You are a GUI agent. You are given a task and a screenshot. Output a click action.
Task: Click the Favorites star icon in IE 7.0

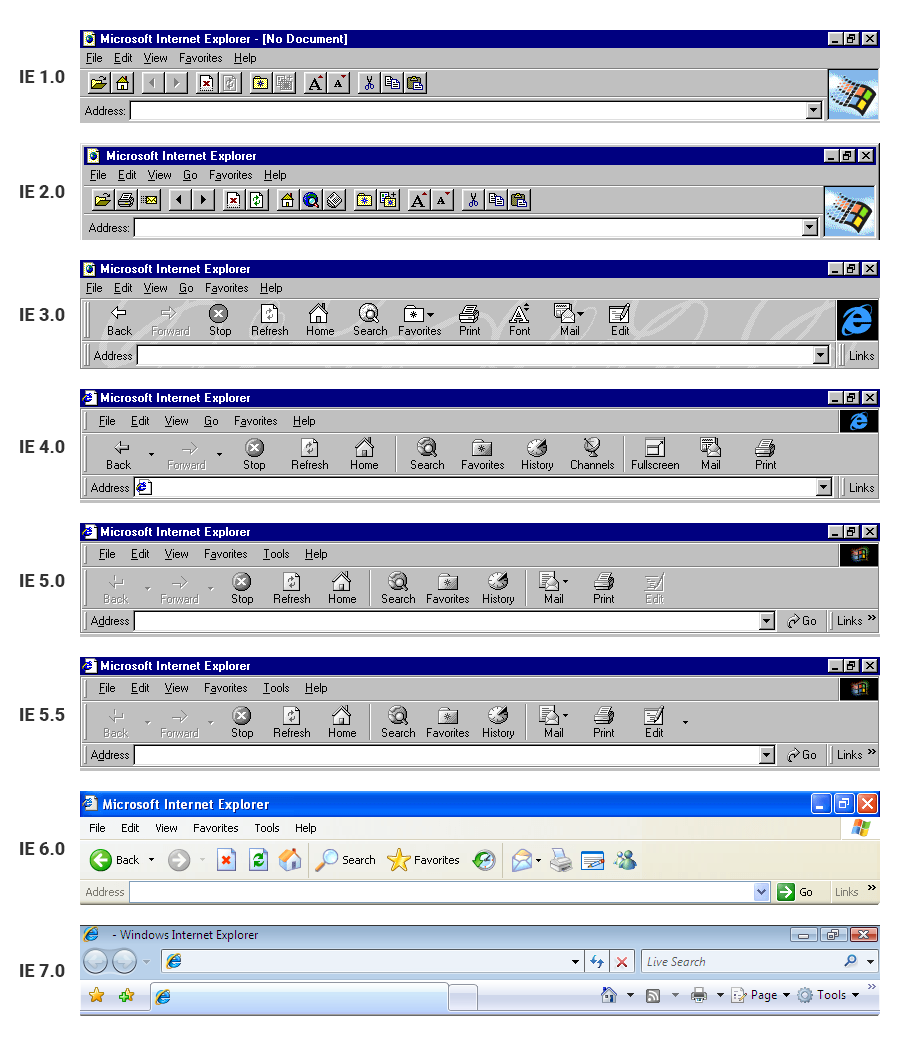click(97, 995)
